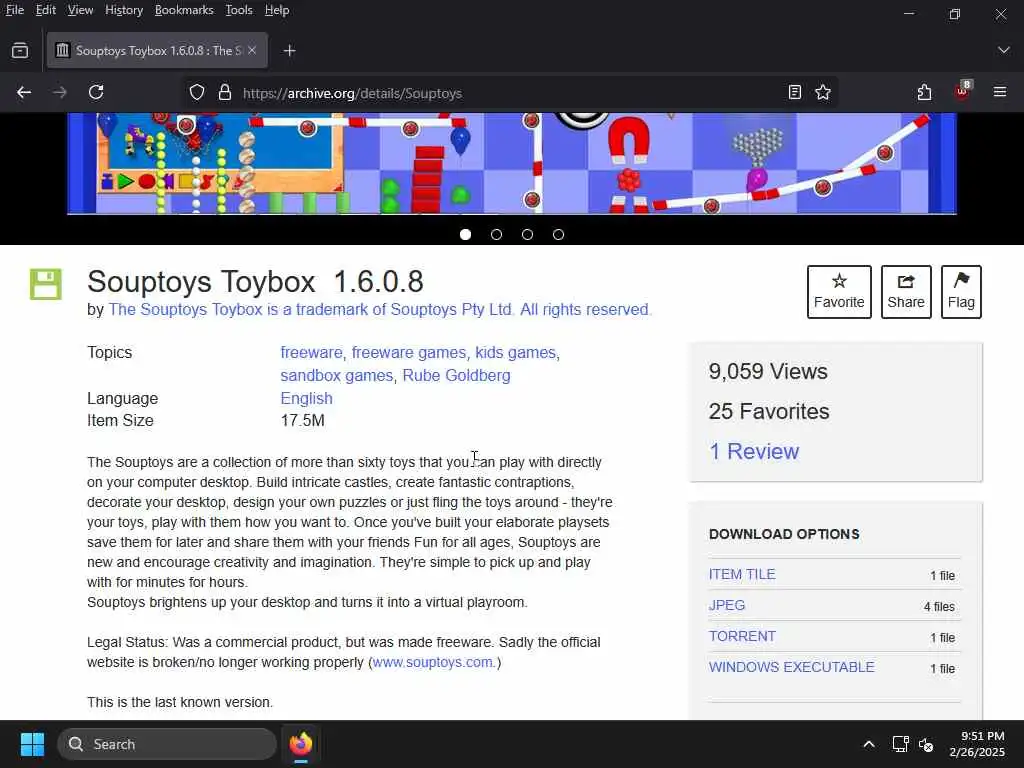
Task: Expand the JPEG 4 files list
Action: coord(939,607)
